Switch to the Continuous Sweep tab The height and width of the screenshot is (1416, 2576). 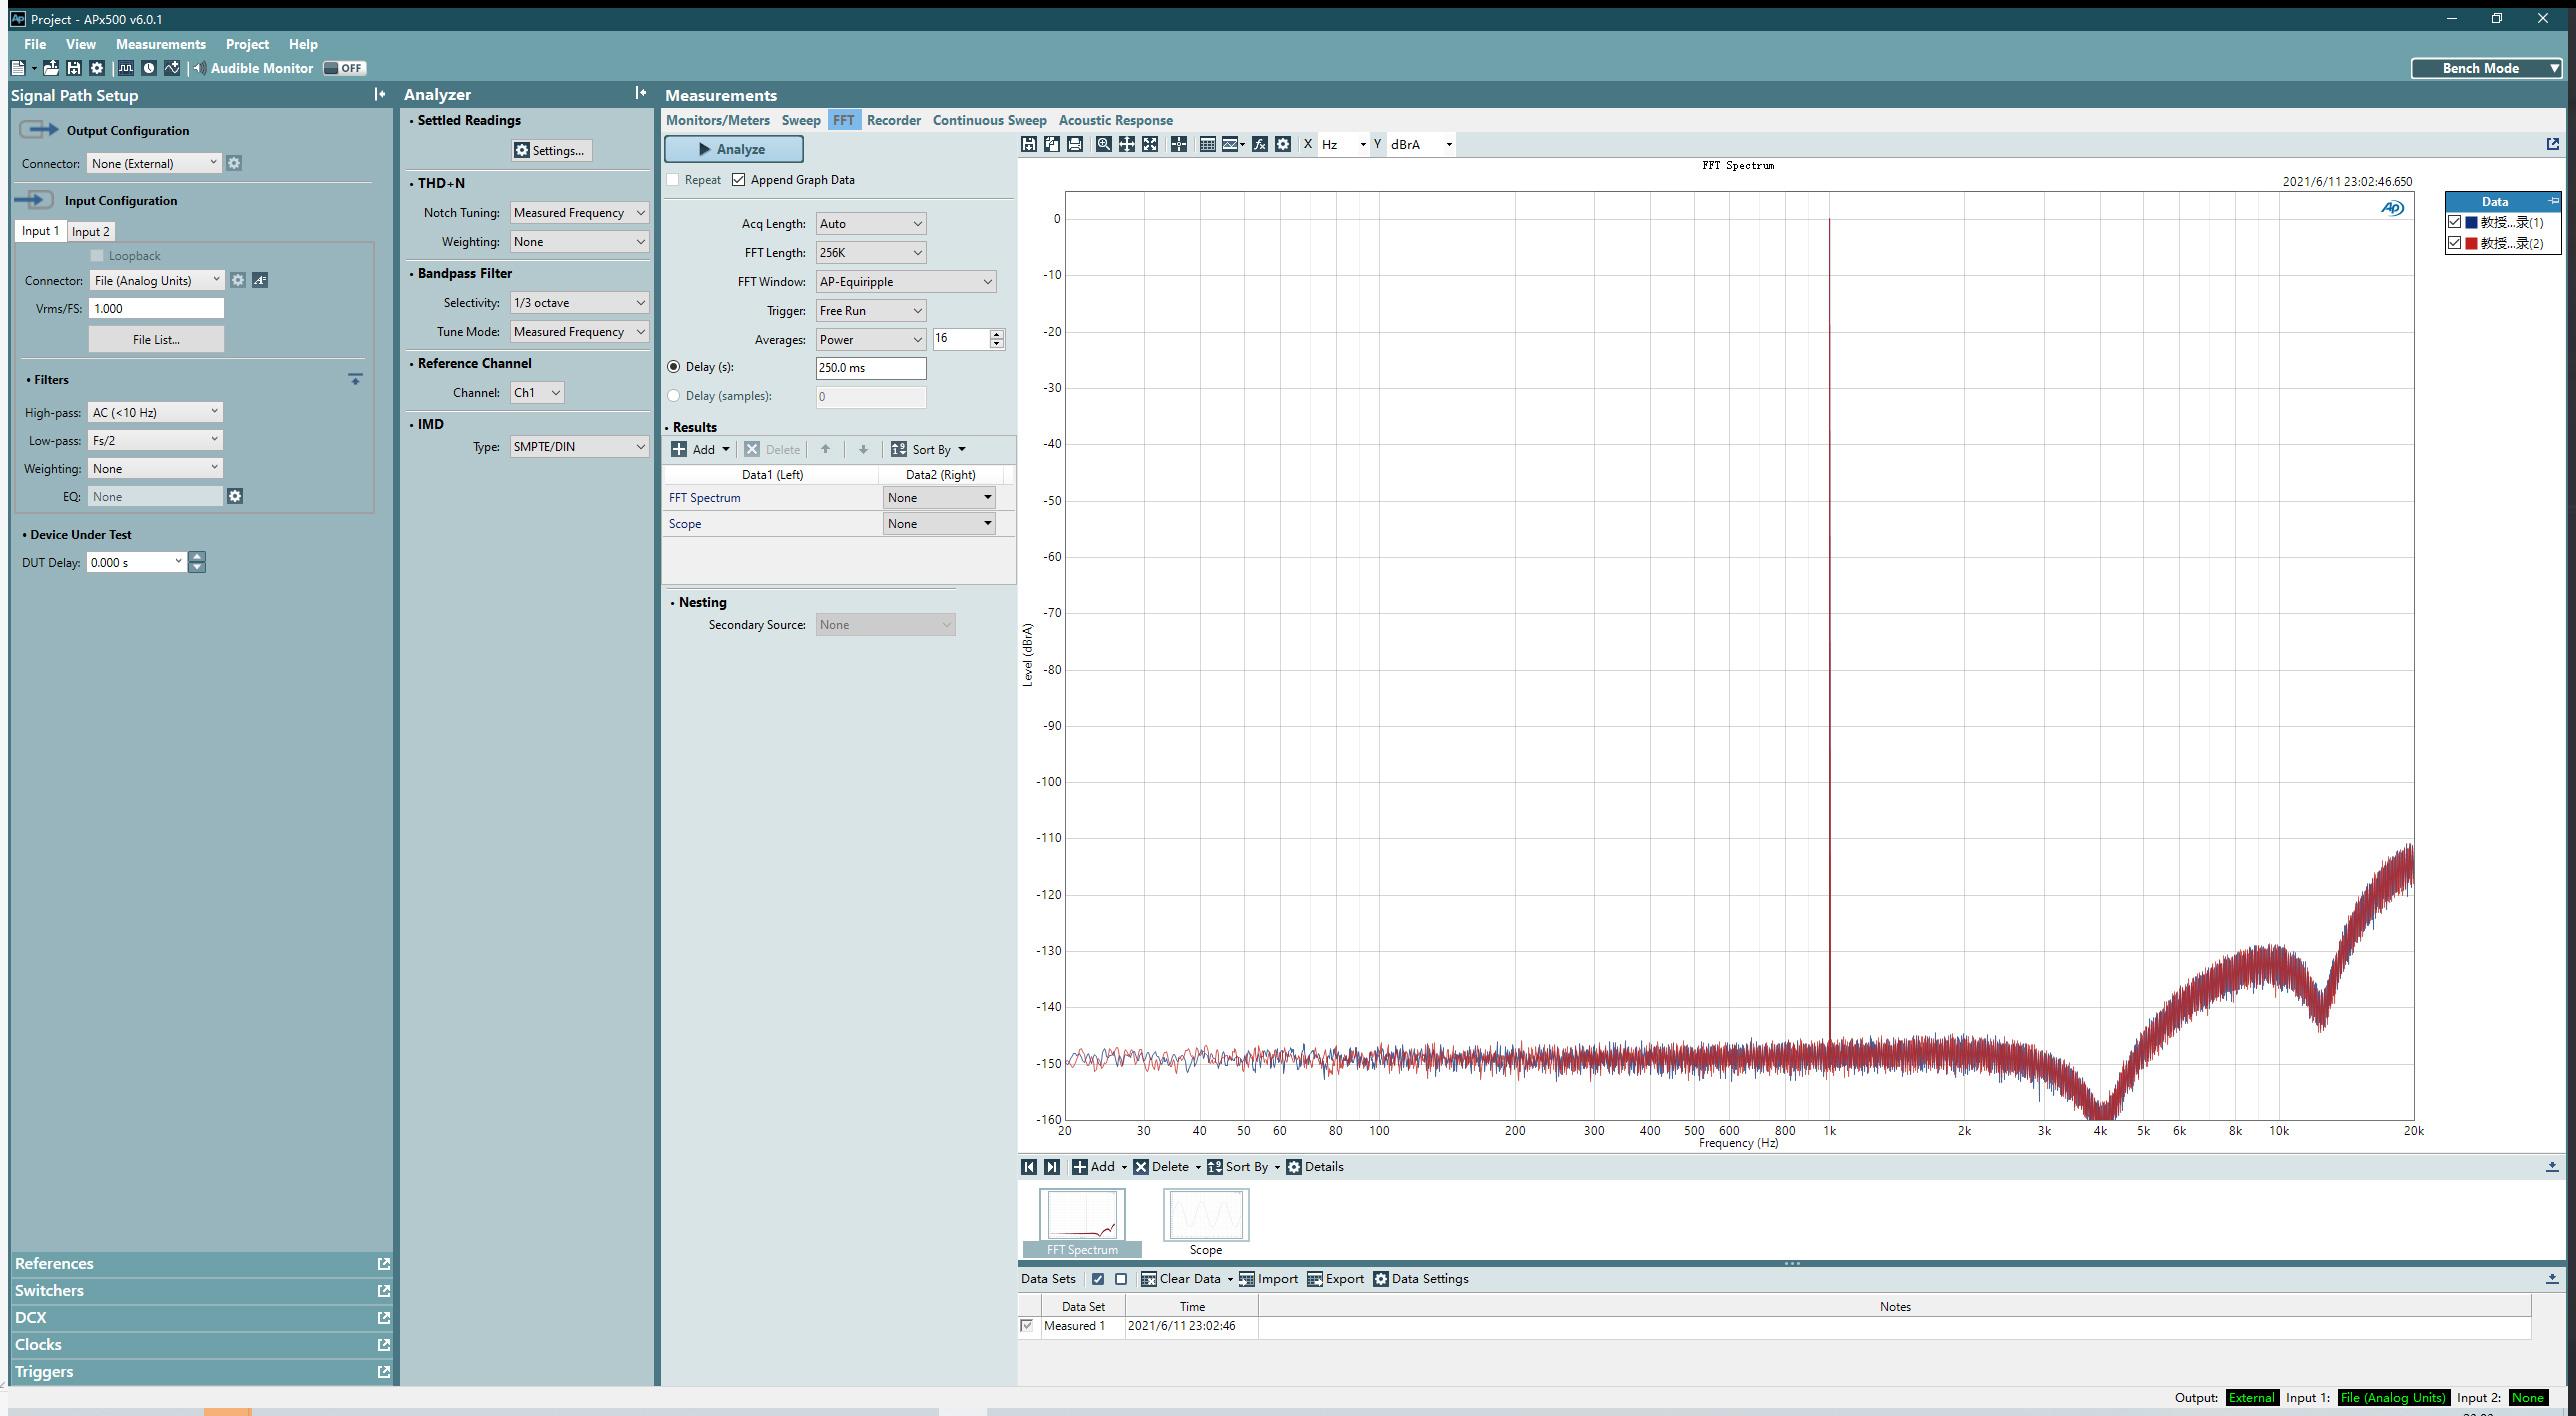(989, 120)
